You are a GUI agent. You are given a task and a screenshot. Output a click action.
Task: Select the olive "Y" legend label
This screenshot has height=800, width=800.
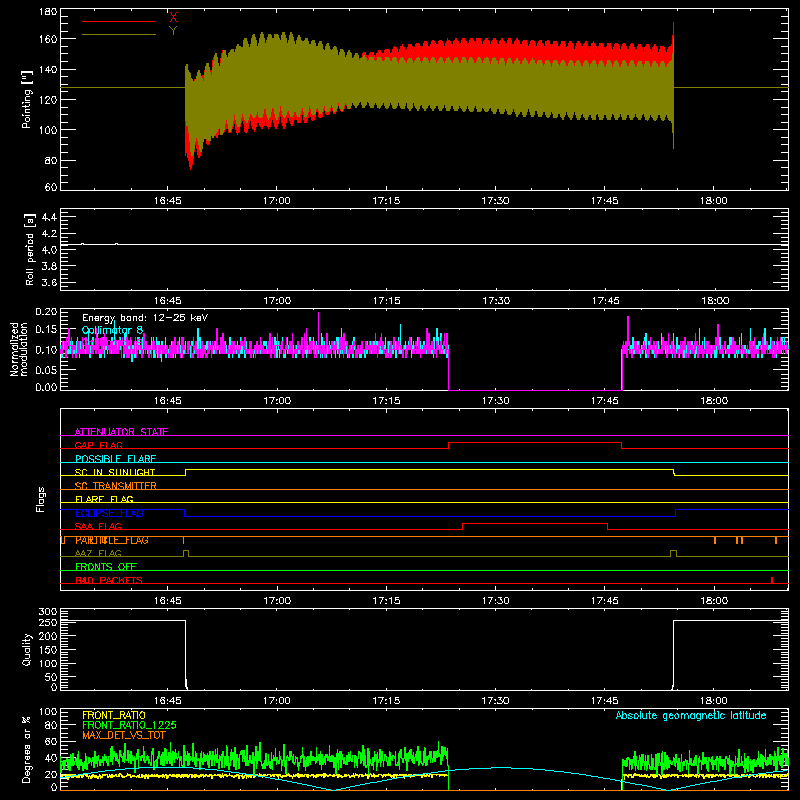click(173, 31)
